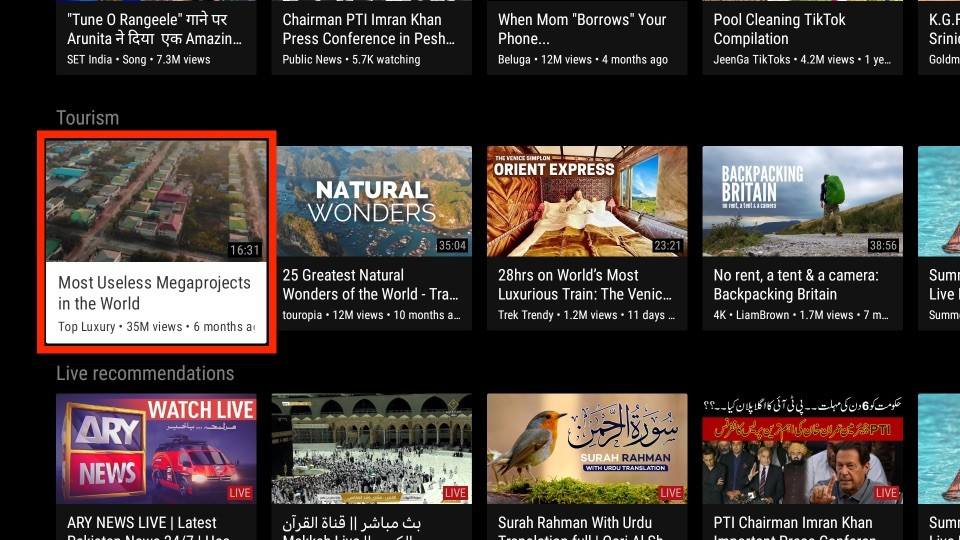Screen dimensions: 960x540
Task: Click the 23:21 duration badge
Action: 667,246
